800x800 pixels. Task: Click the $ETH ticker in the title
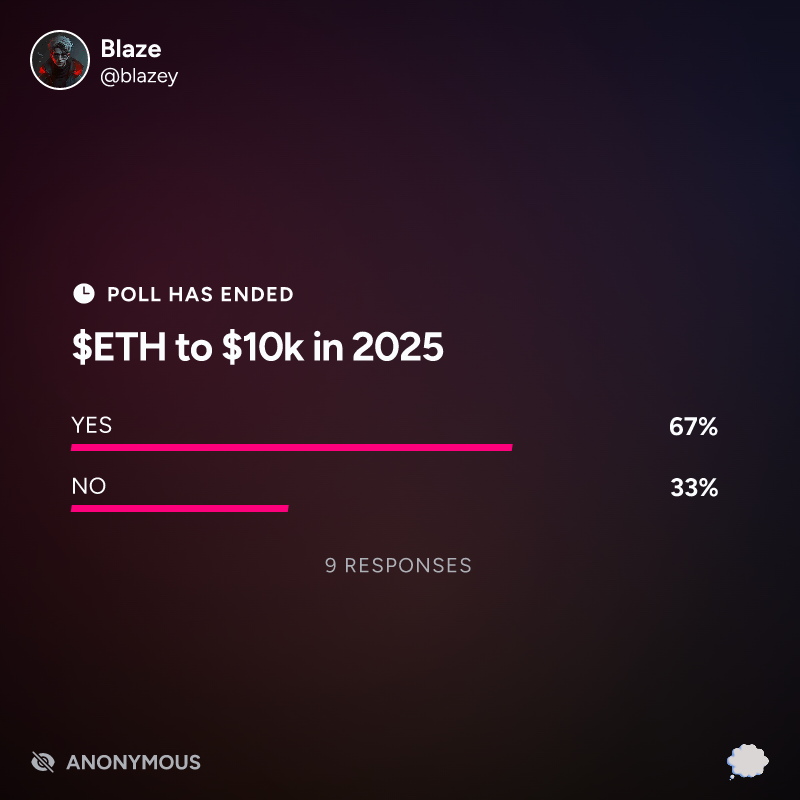[x=119, y=347]
